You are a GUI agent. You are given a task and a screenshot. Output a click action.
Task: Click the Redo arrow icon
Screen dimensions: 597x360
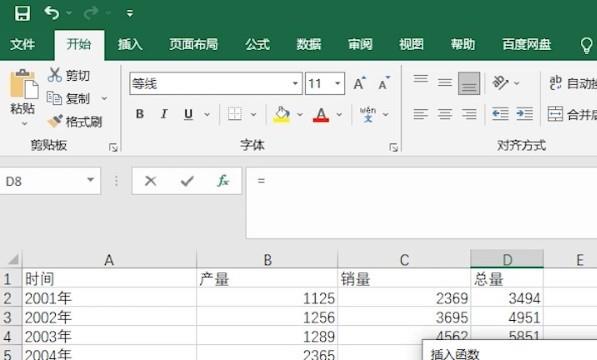pos(91,13)
